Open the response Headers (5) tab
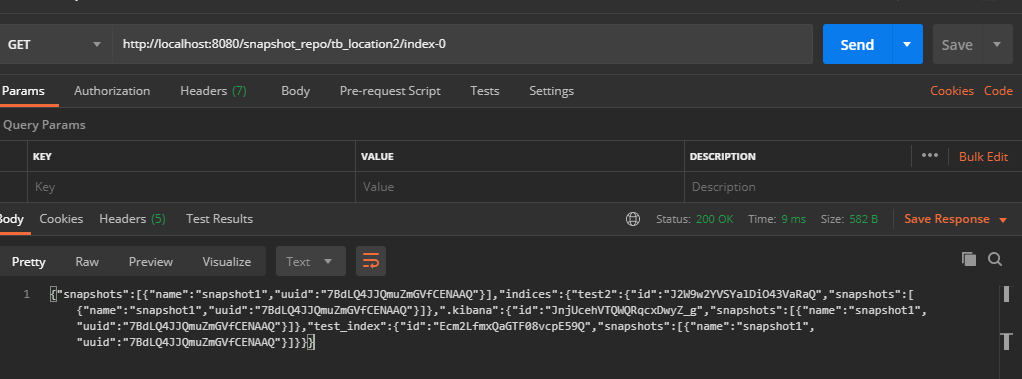This screenshot has width=1022, height=379. (x=132, y=219)
